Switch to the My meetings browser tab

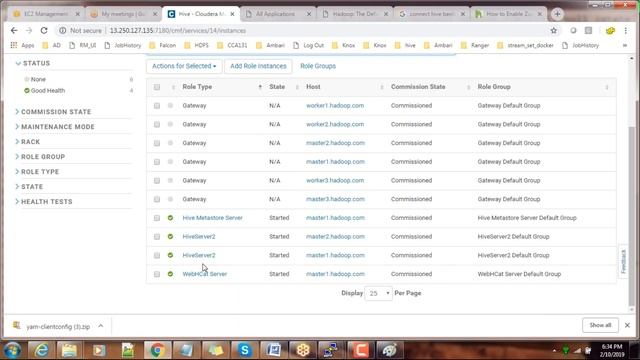123,14
